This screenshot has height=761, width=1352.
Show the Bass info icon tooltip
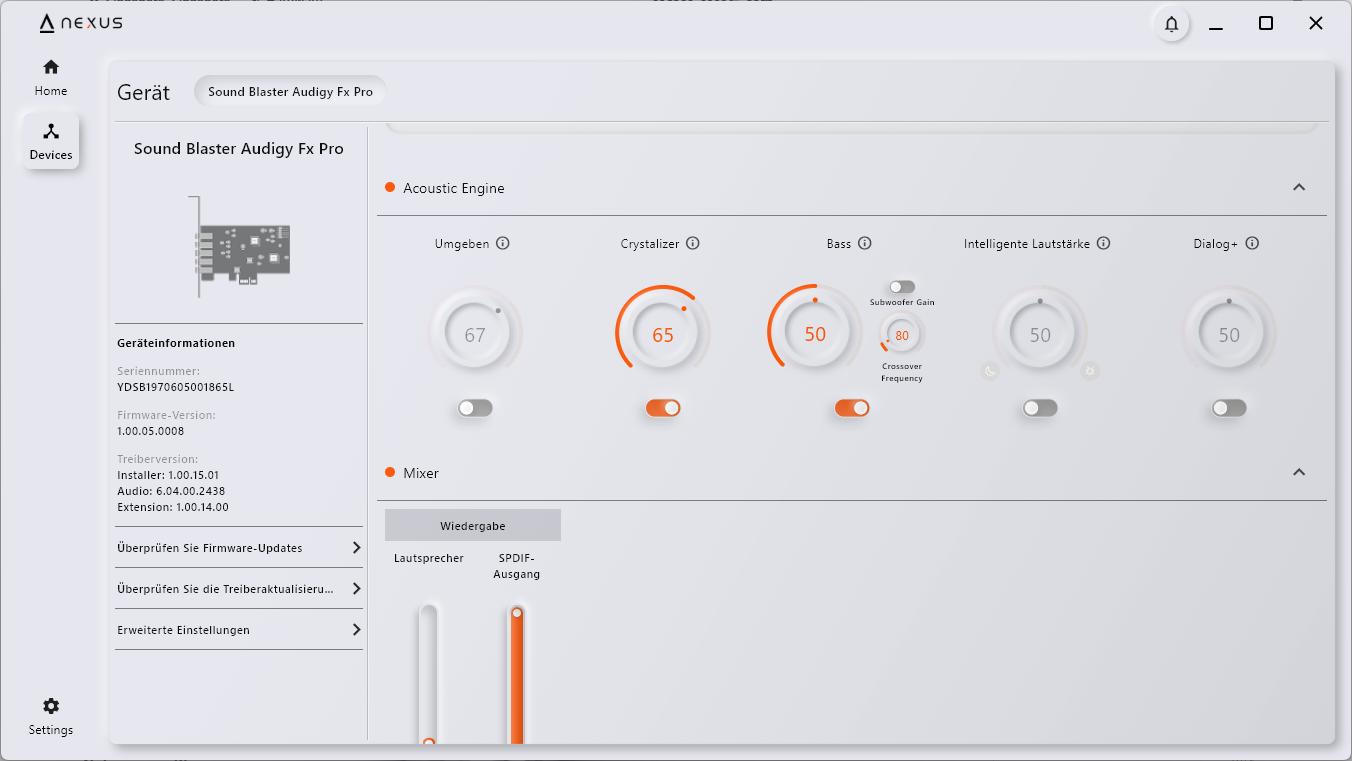click(x=865, y=243)
